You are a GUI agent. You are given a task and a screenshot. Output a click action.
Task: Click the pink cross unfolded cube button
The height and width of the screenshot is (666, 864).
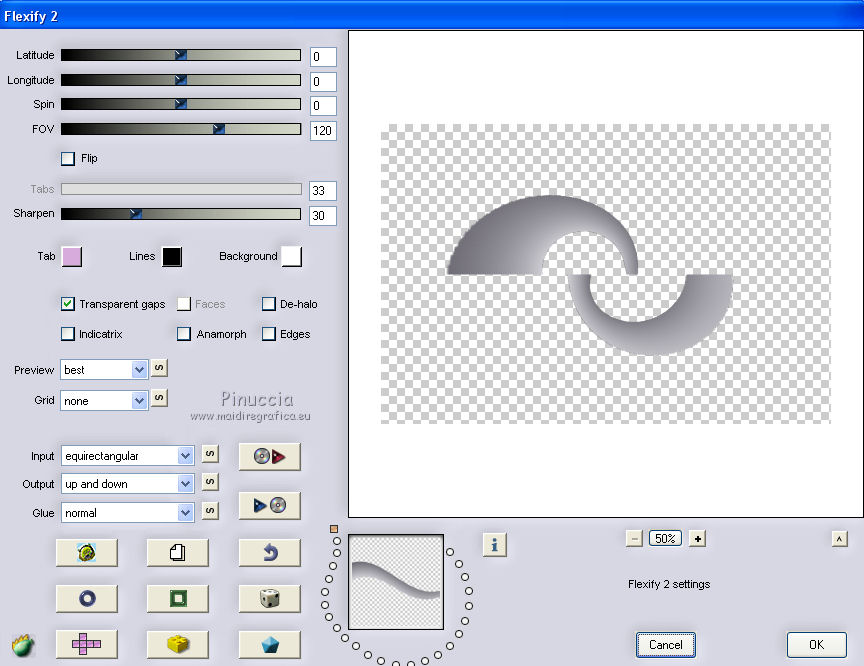[x=87, y=644]
